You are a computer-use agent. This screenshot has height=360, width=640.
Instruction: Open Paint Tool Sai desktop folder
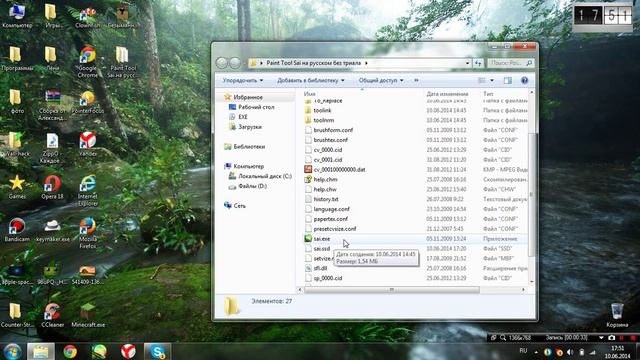tap(122, 62)
